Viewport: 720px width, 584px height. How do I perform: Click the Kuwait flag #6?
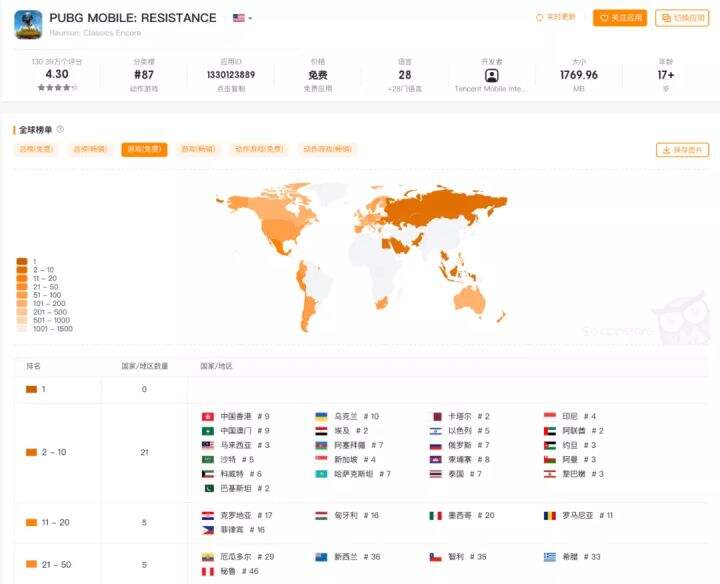click(208, 474)
